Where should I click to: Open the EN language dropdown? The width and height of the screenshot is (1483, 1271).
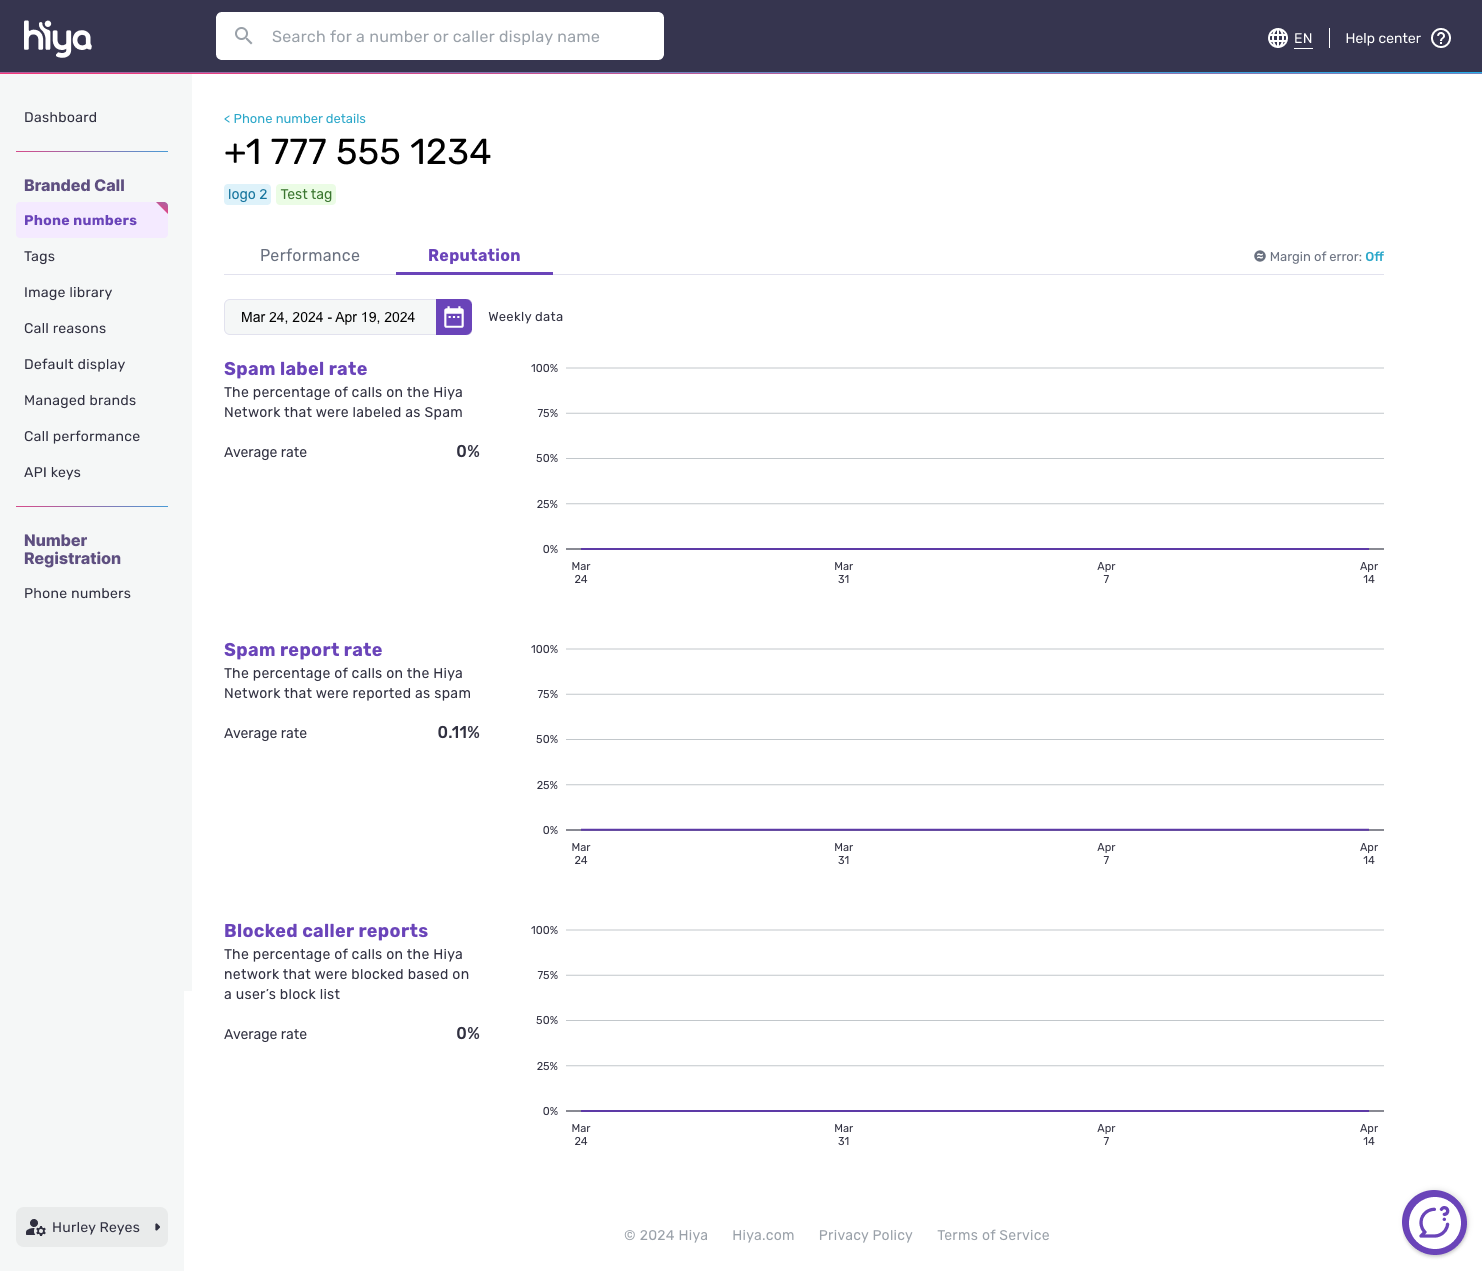pos(1303,38)
